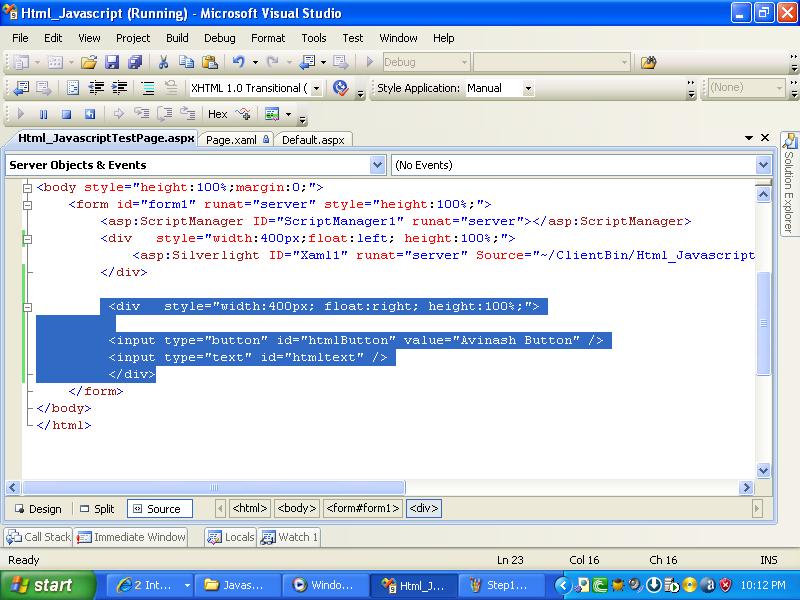Click the Windows Start button

pyautogui.click(x=48, y=585)
